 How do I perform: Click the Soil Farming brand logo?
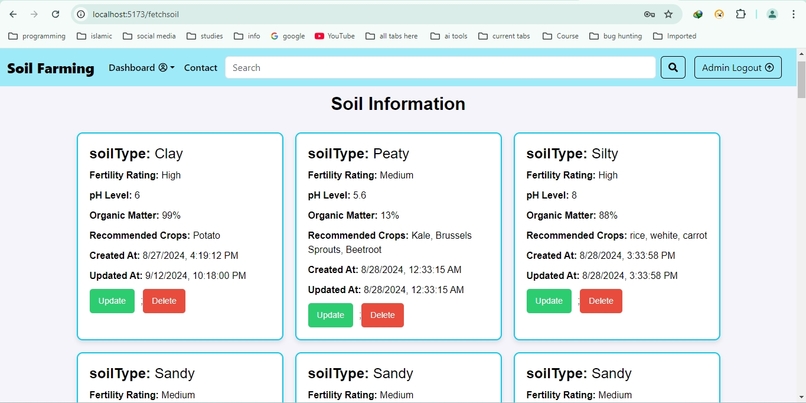(51, 68)
